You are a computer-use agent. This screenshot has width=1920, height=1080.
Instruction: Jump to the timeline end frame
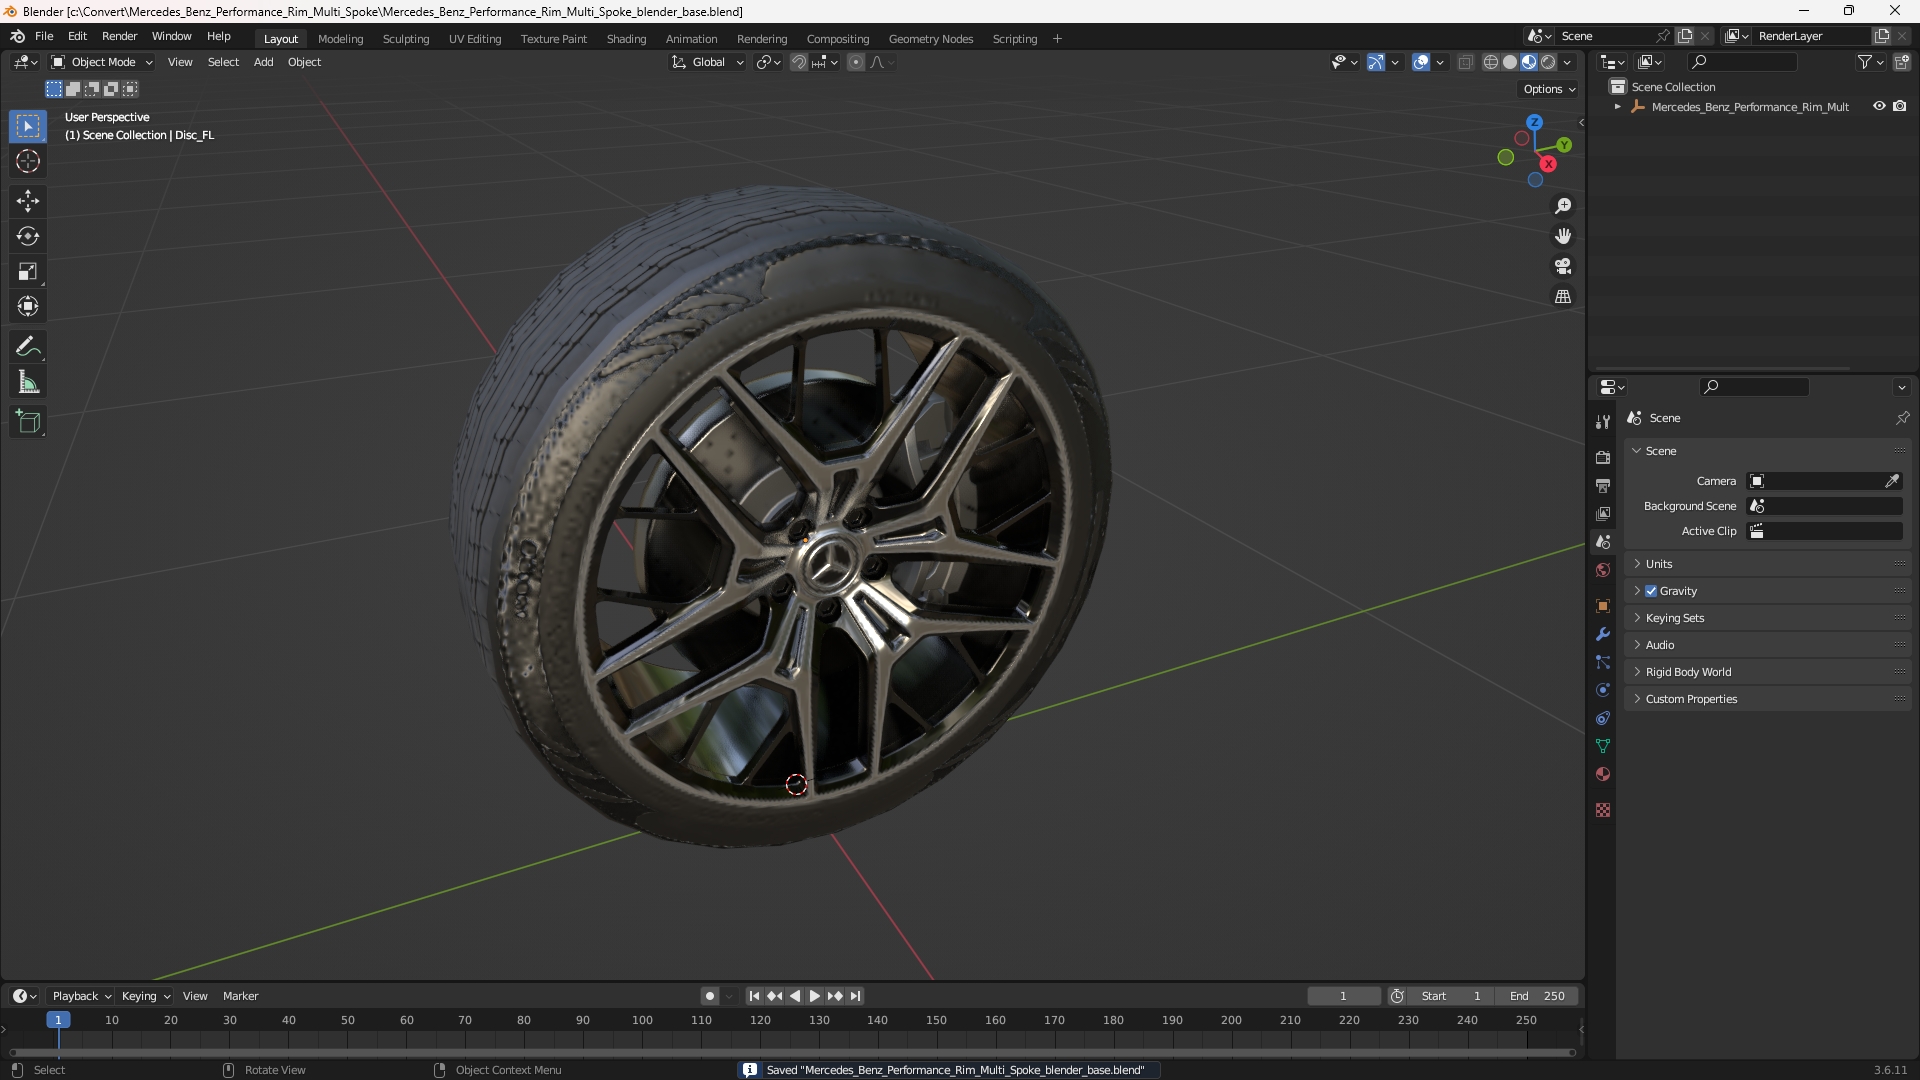coord(855,996)
